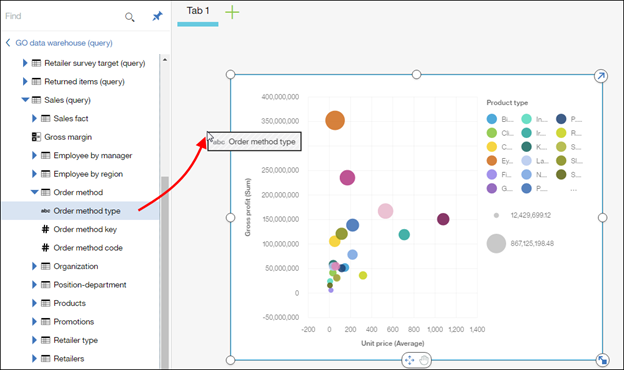Select the Gross margin item
The width and height of the screenshot is (624, 370).
[68, 137]
